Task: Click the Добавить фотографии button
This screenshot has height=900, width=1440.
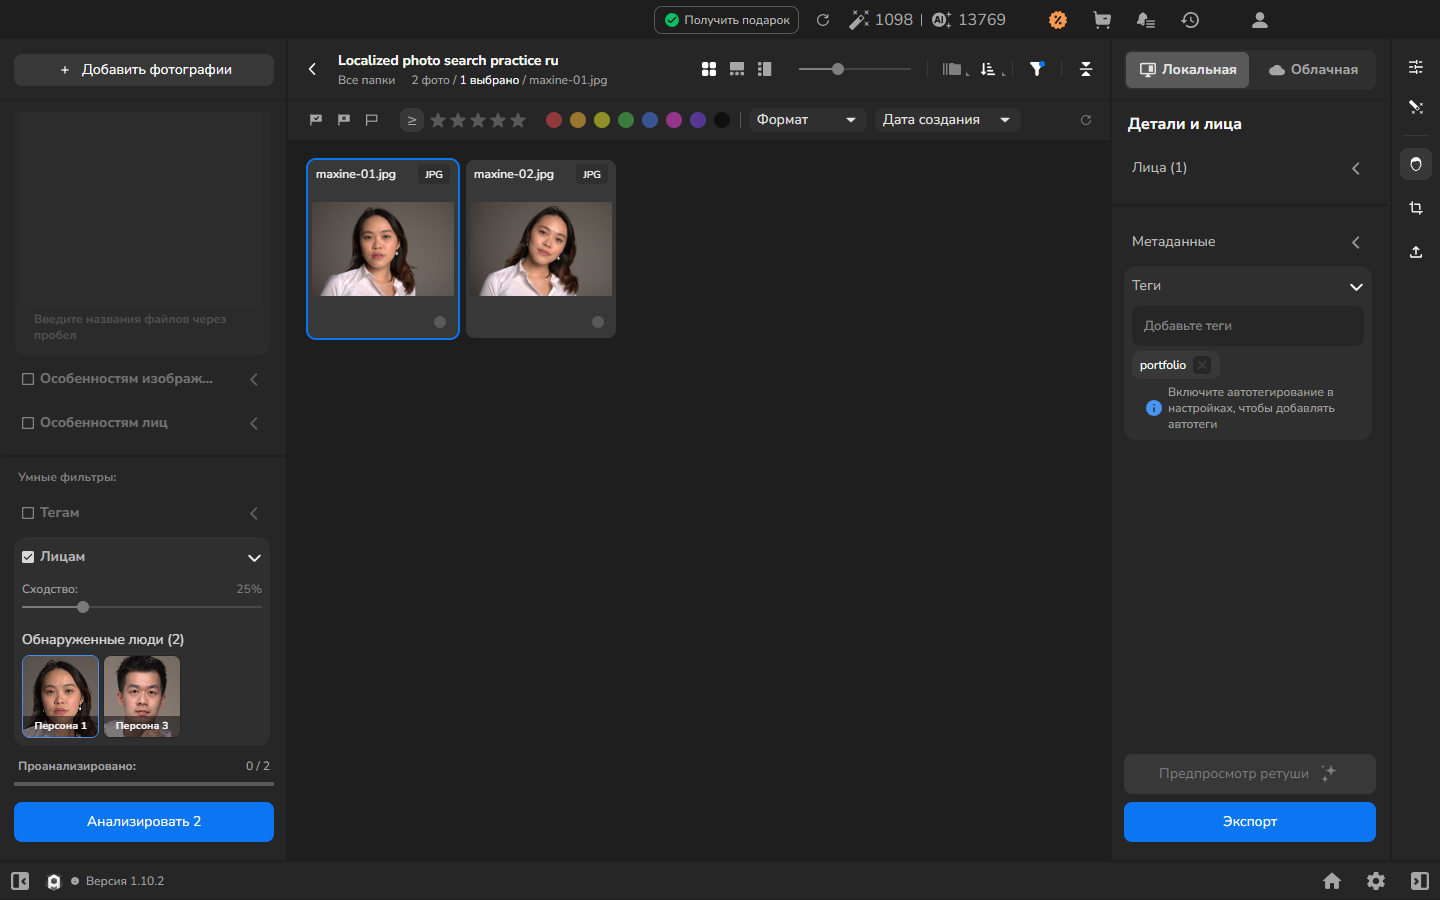Action: point(144,70)
